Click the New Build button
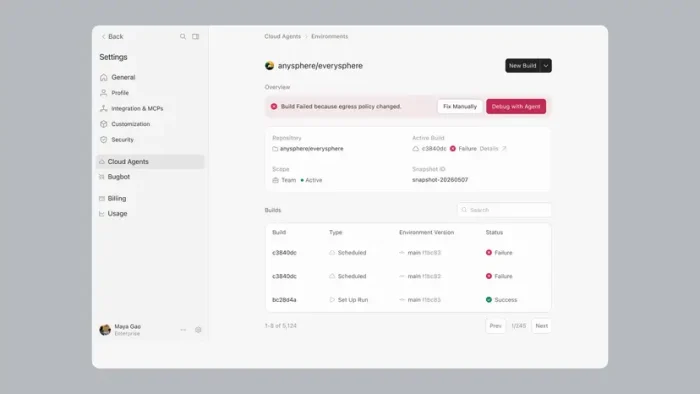Screen dimensions: 700x394 pos(522,66)
